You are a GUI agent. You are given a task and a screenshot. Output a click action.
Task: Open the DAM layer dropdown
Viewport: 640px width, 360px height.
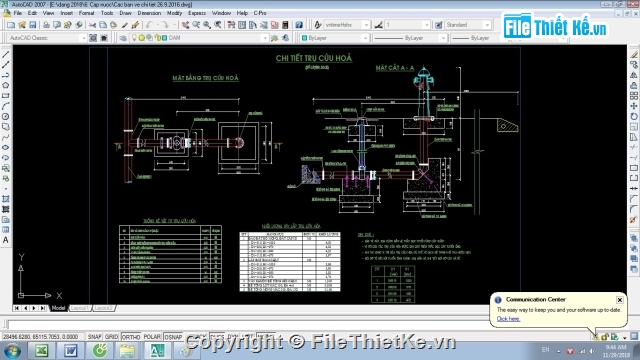264,38
